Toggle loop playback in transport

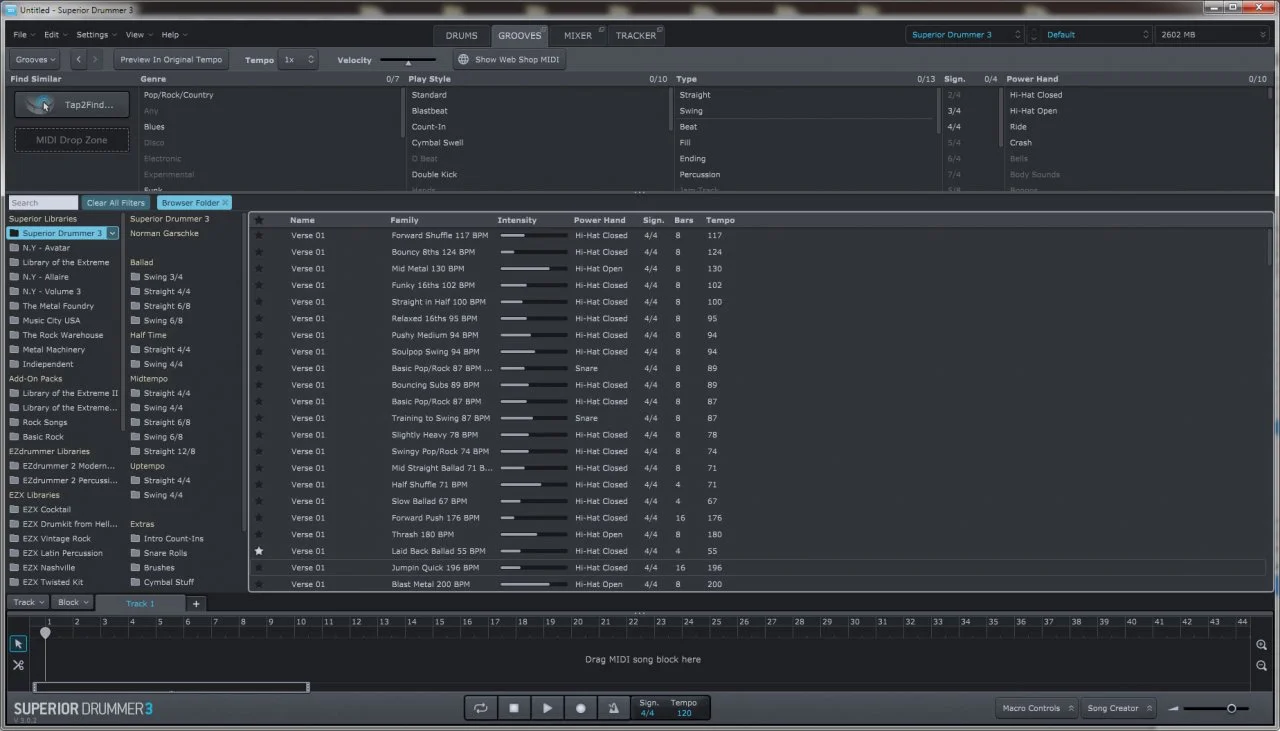[x=481, y=708]
